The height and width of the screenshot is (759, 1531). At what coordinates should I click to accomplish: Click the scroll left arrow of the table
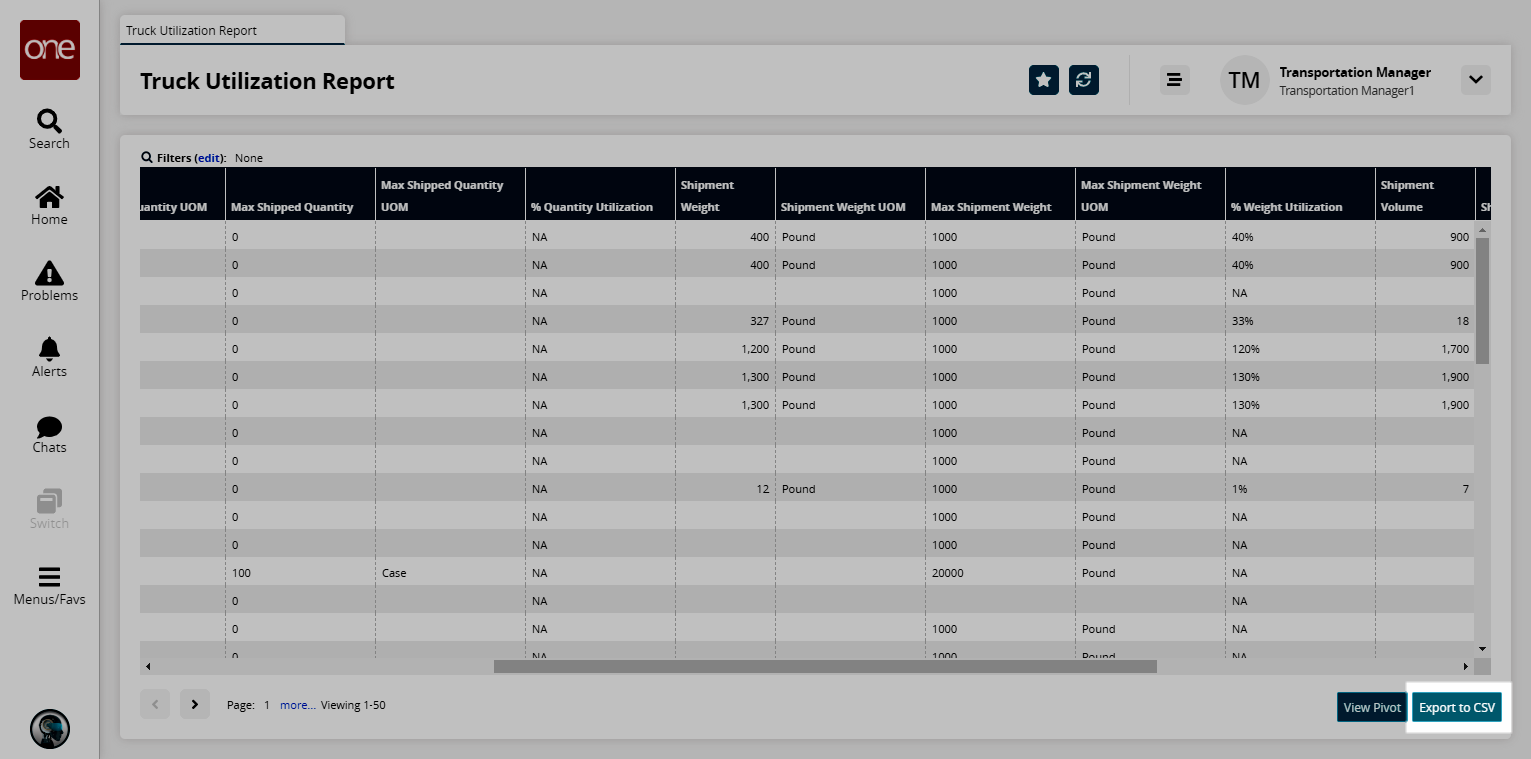pos(148,666)
